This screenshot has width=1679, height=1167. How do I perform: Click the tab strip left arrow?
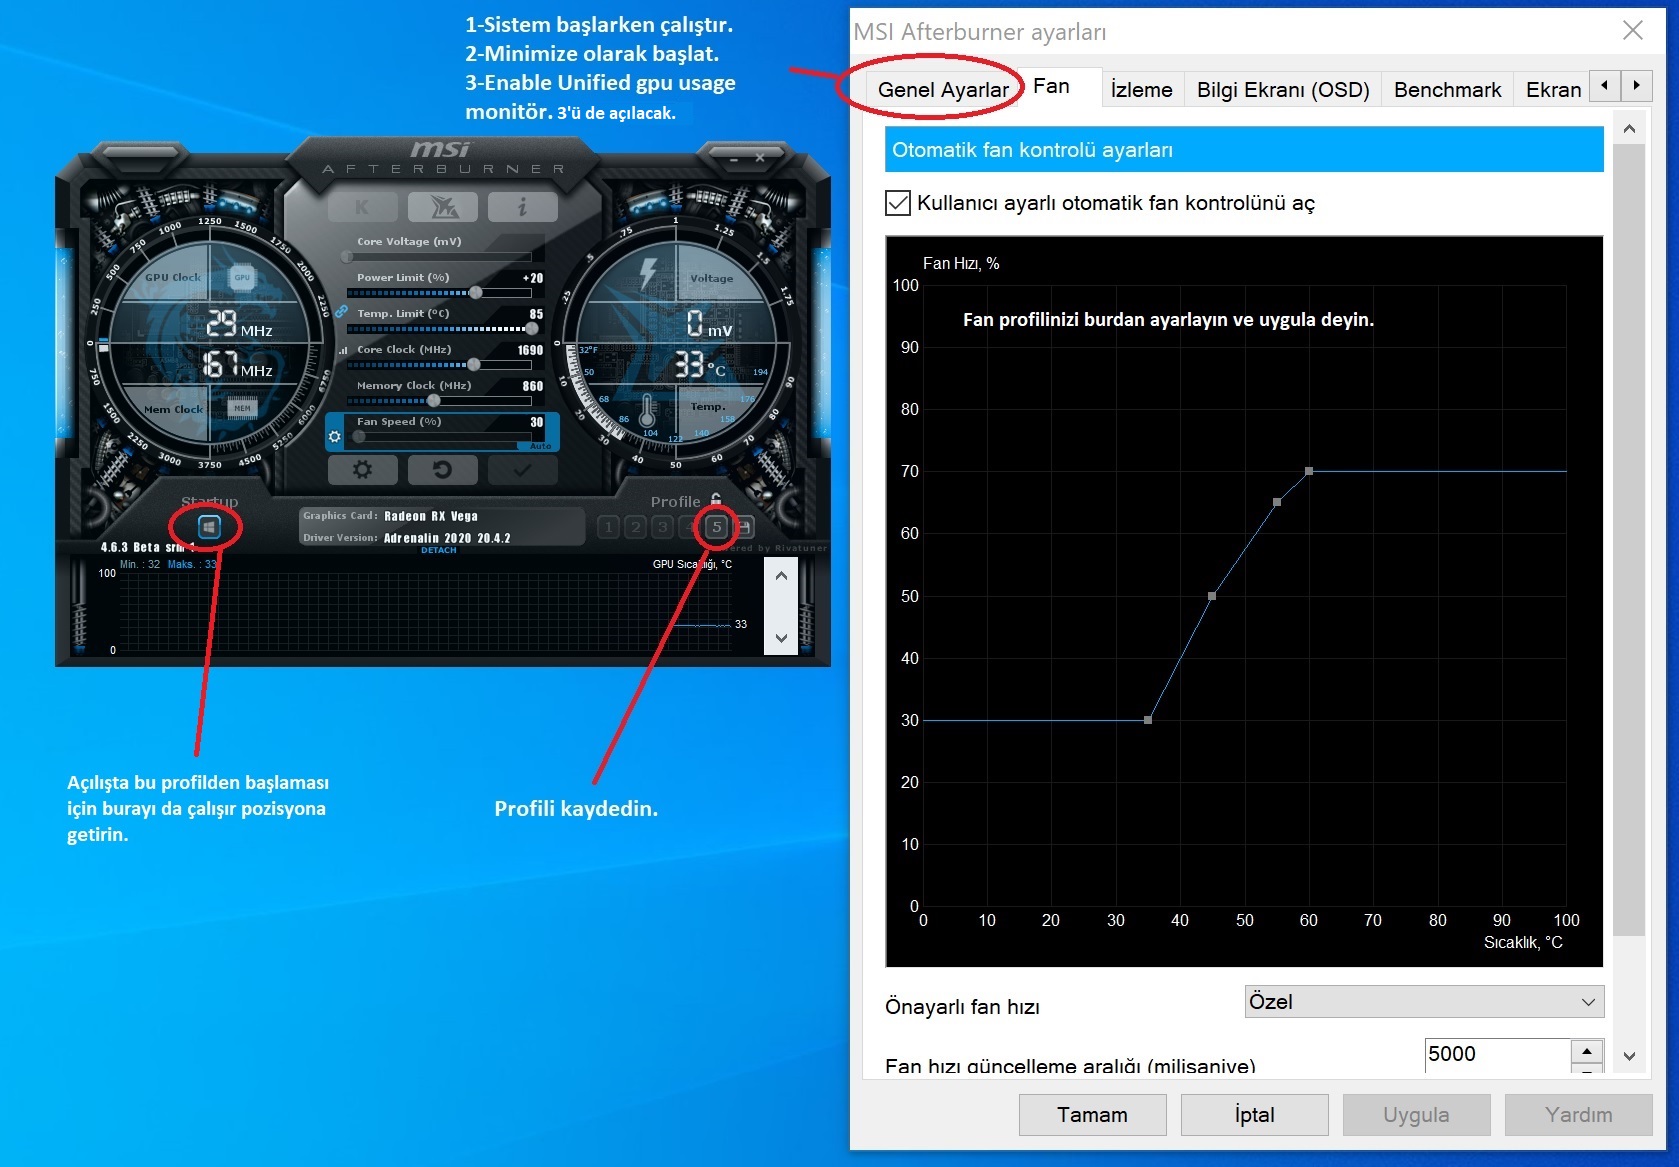click(1604, 86)
